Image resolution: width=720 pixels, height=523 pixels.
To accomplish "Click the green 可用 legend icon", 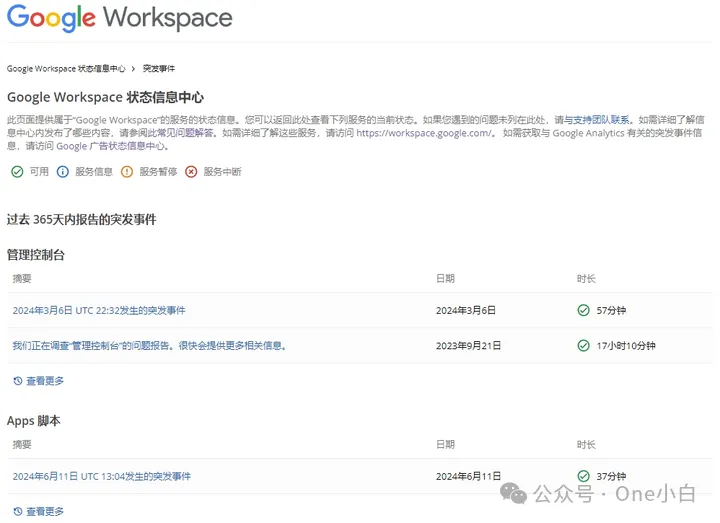I will coord(17,172).
